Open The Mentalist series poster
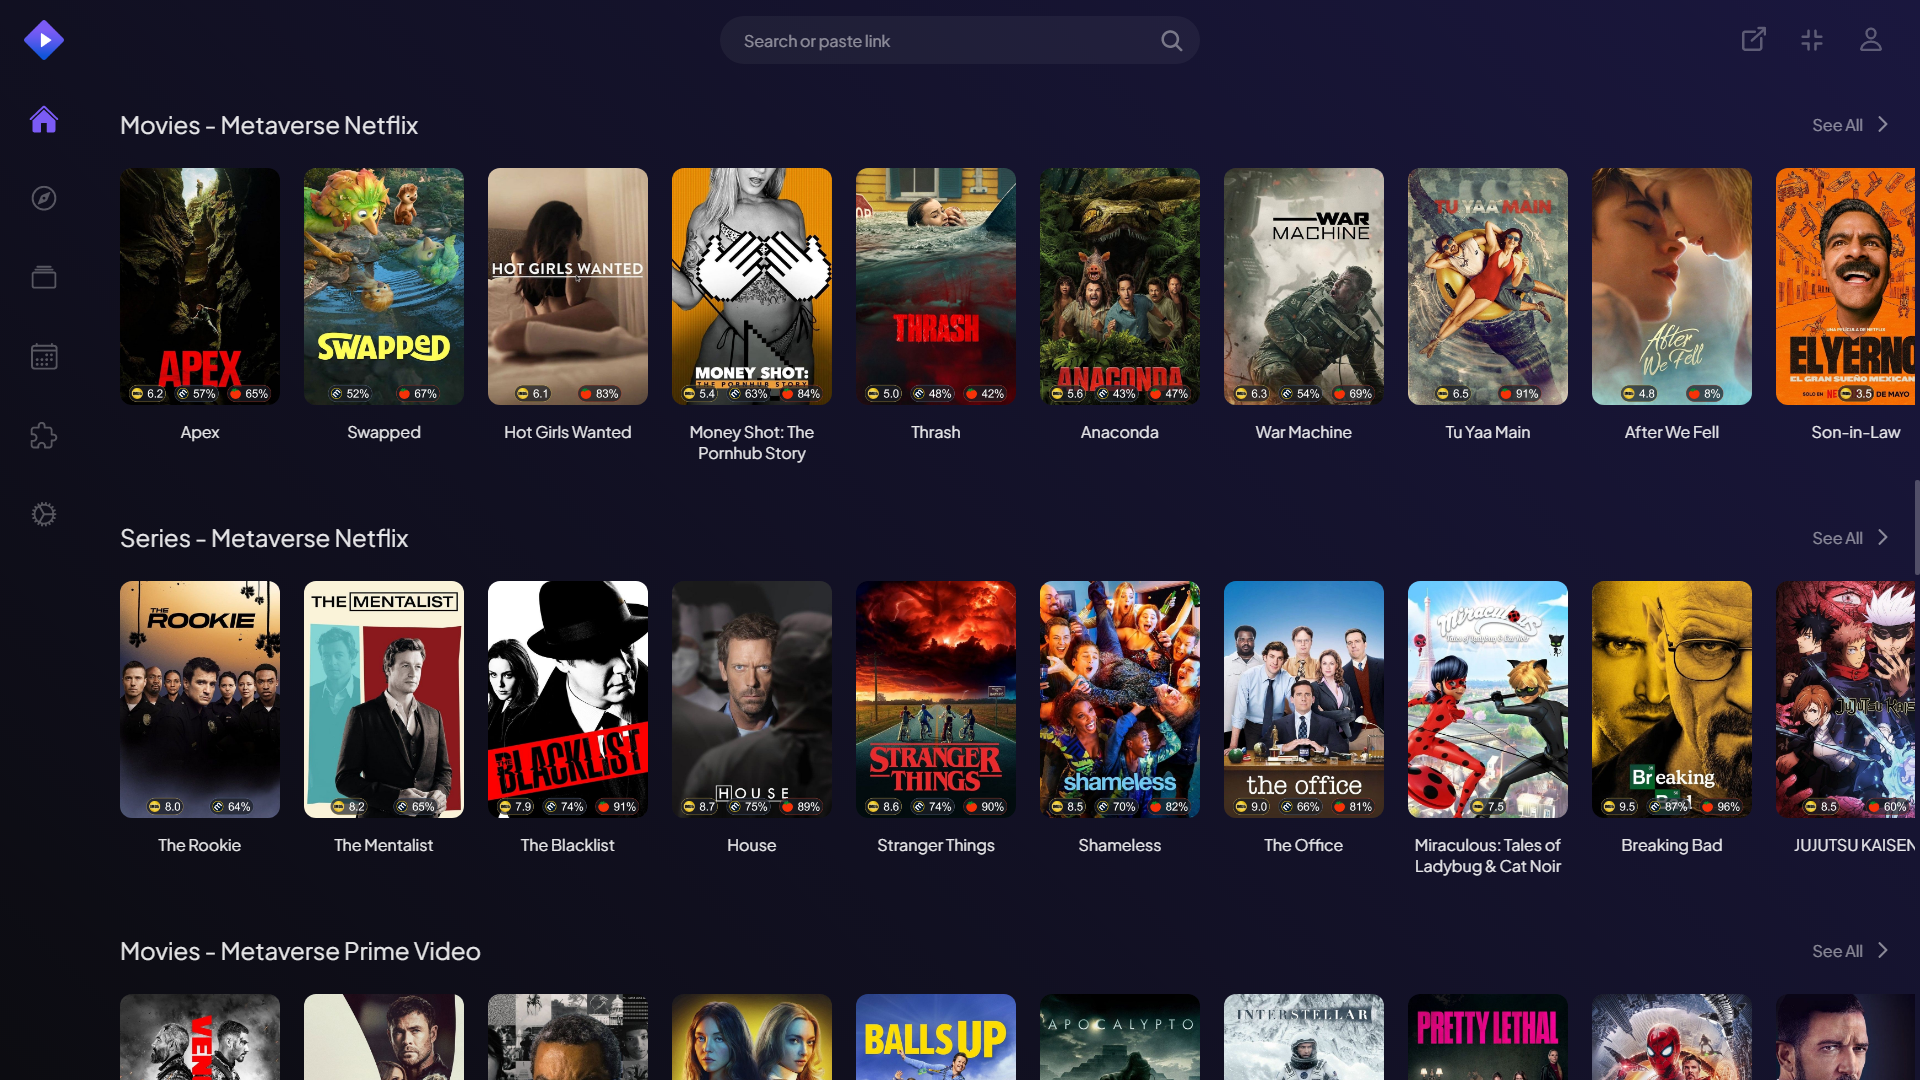Screen dimensions: 1920x1080 [384, 699]
